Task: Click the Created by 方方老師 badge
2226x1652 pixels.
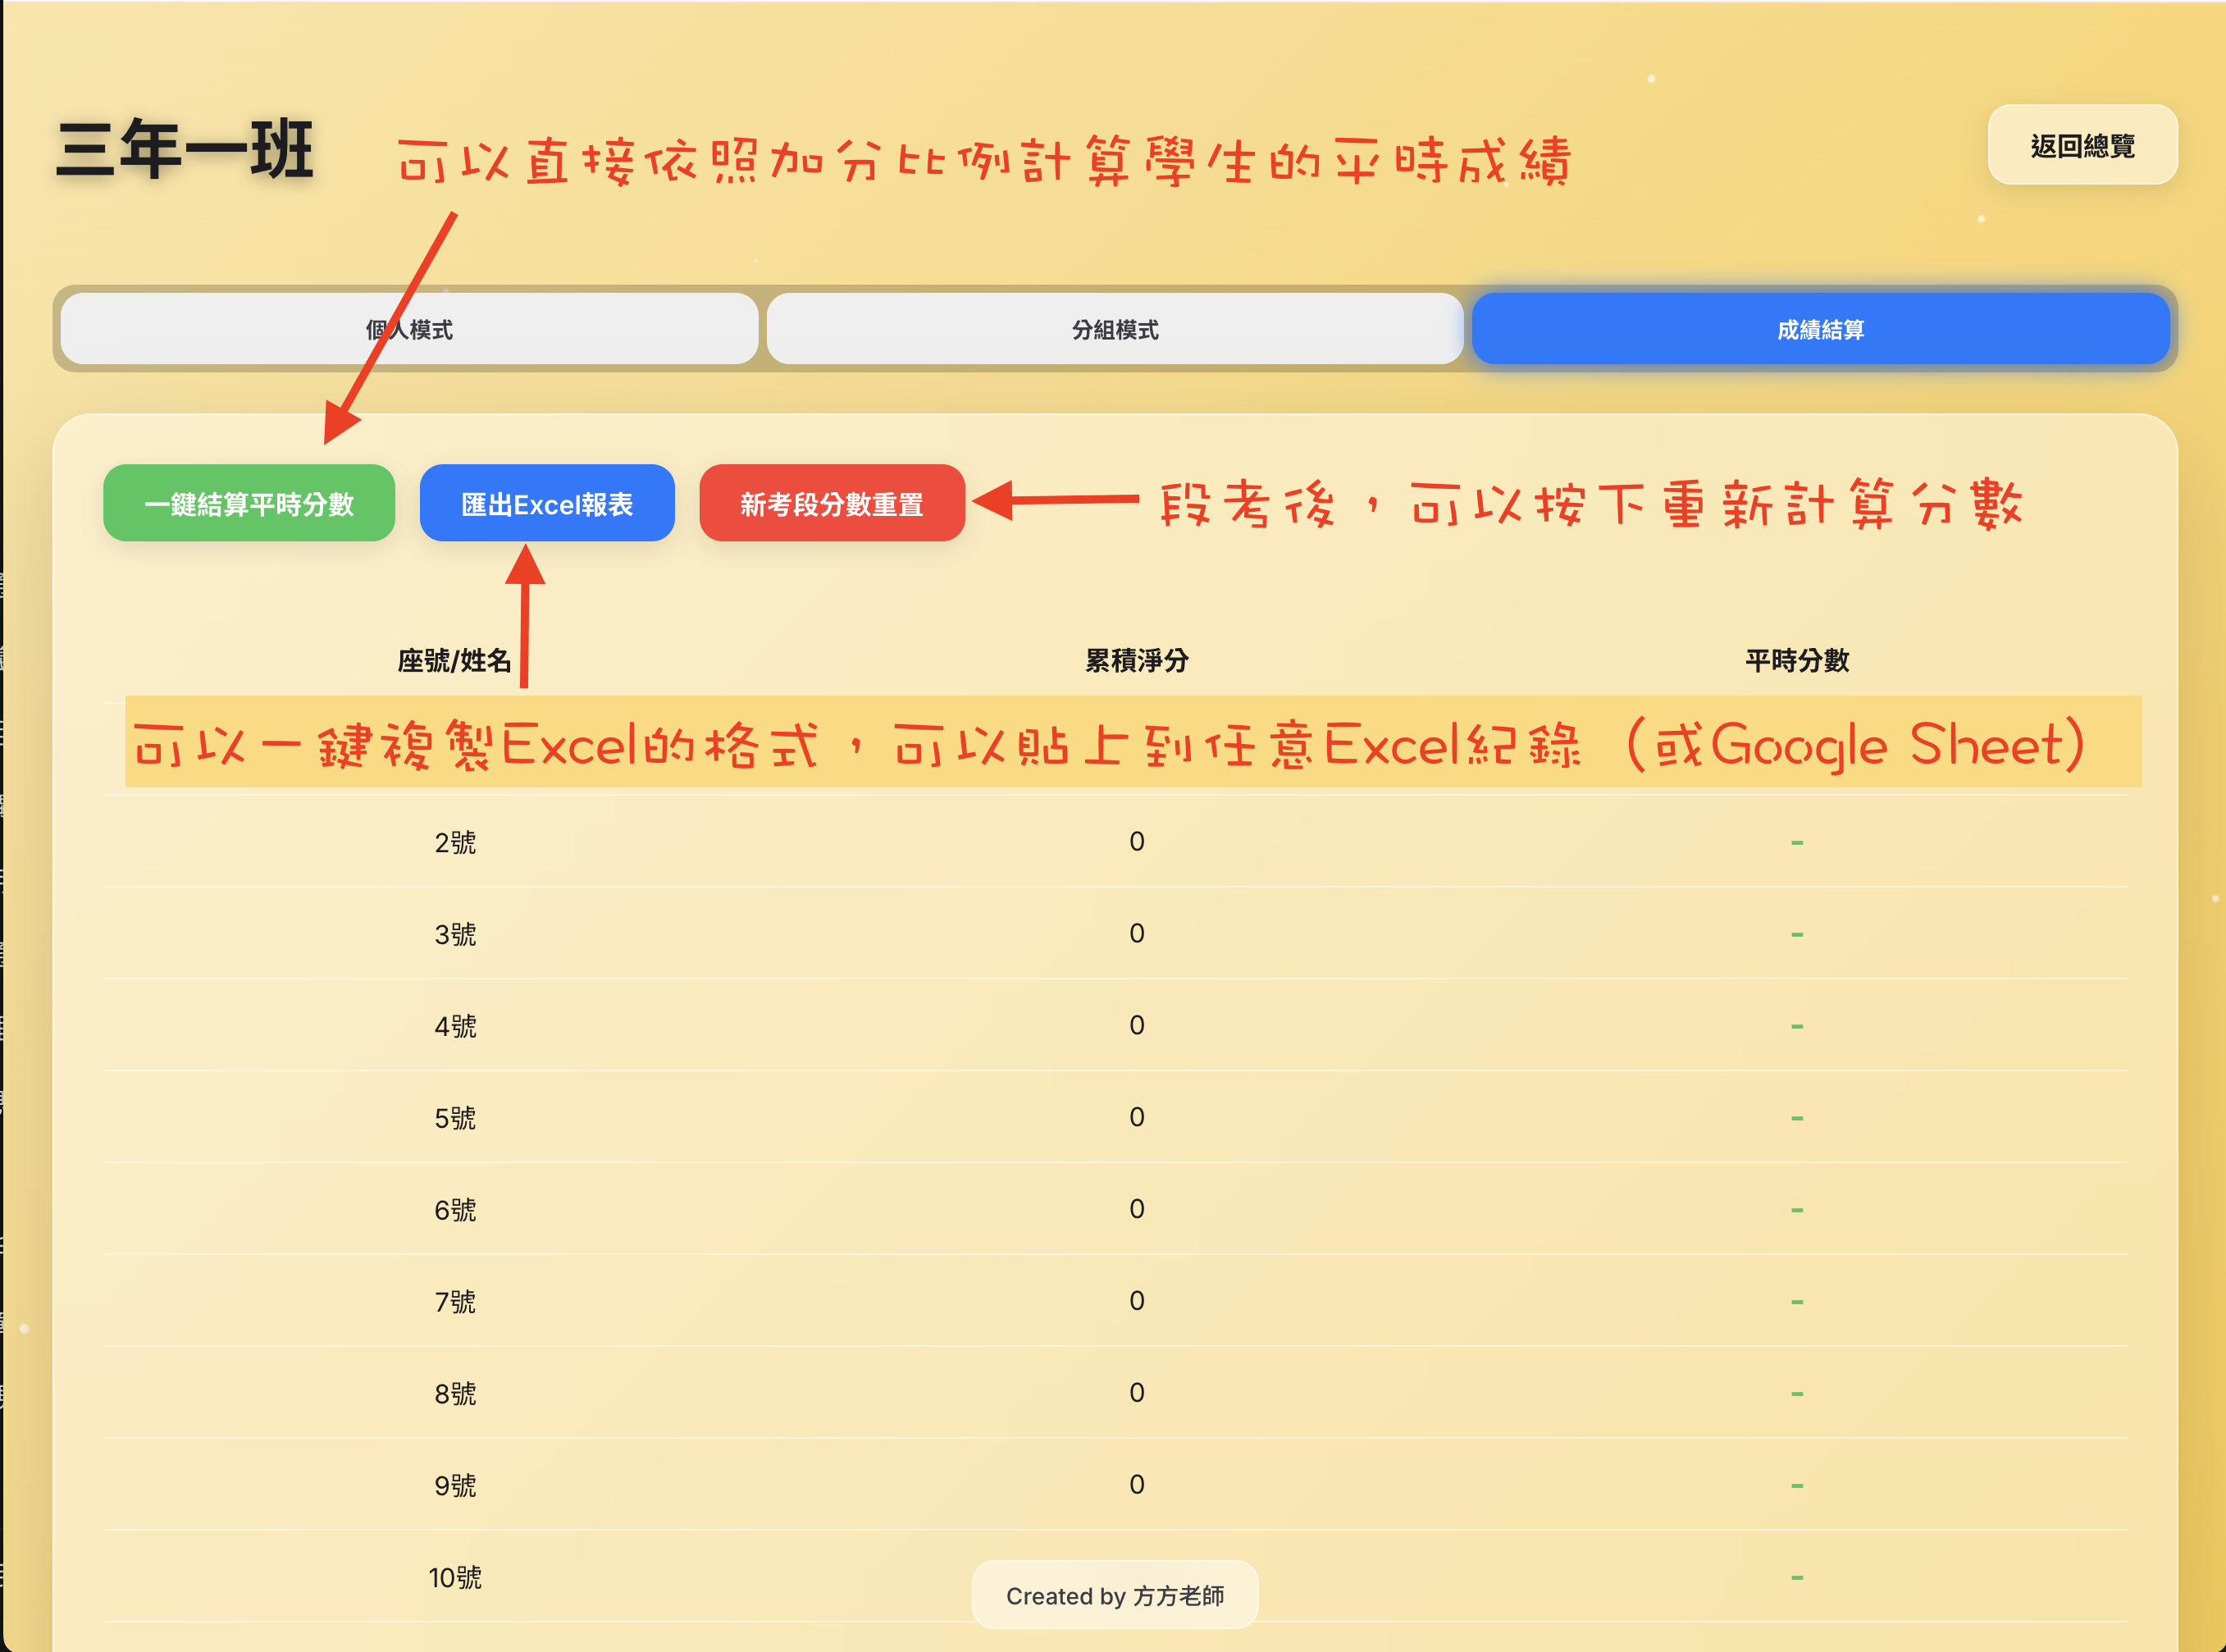Action: (x=1114, y=1596)
